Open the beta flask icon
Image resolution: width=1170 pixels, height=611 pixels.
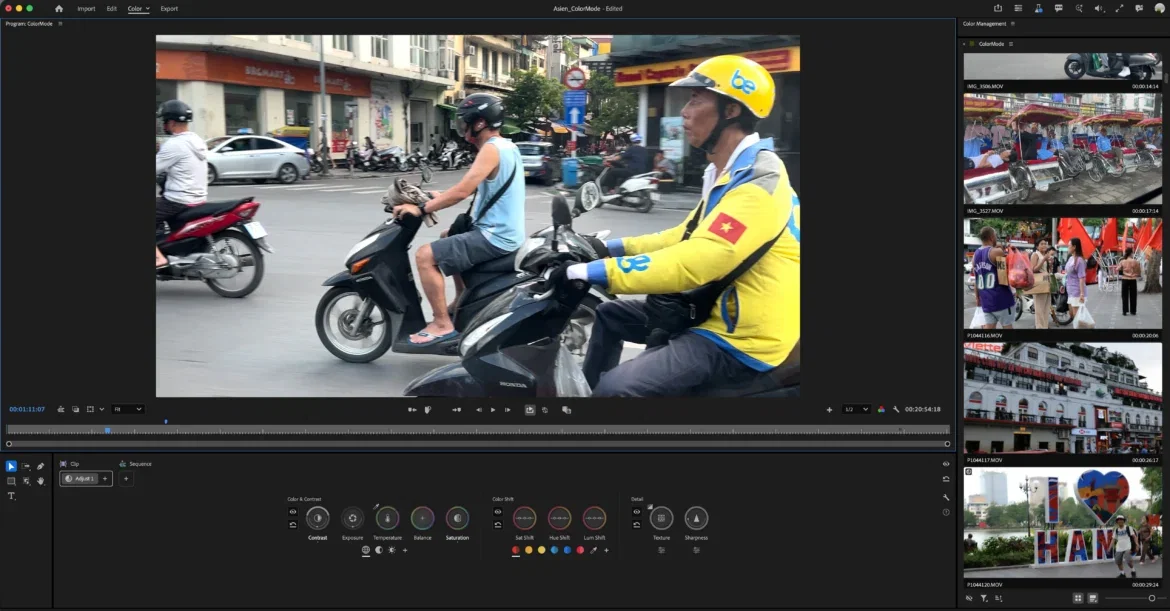click(1038, 8)
